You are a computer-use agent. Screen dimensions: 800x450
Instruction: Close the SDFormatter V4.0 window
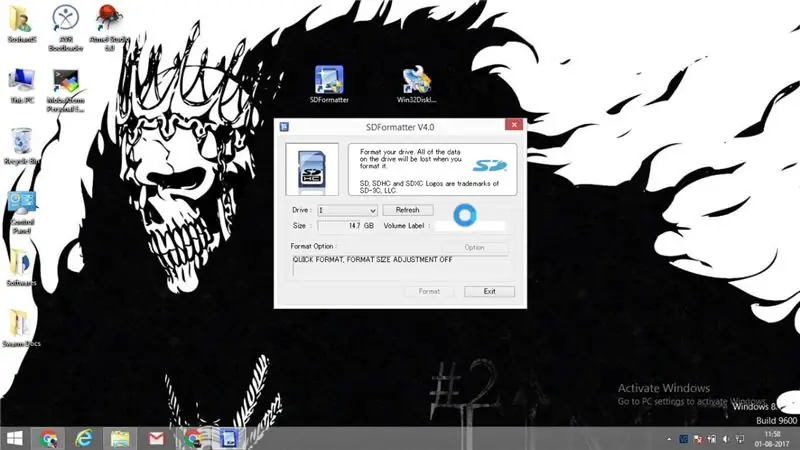tap(514, 125)
